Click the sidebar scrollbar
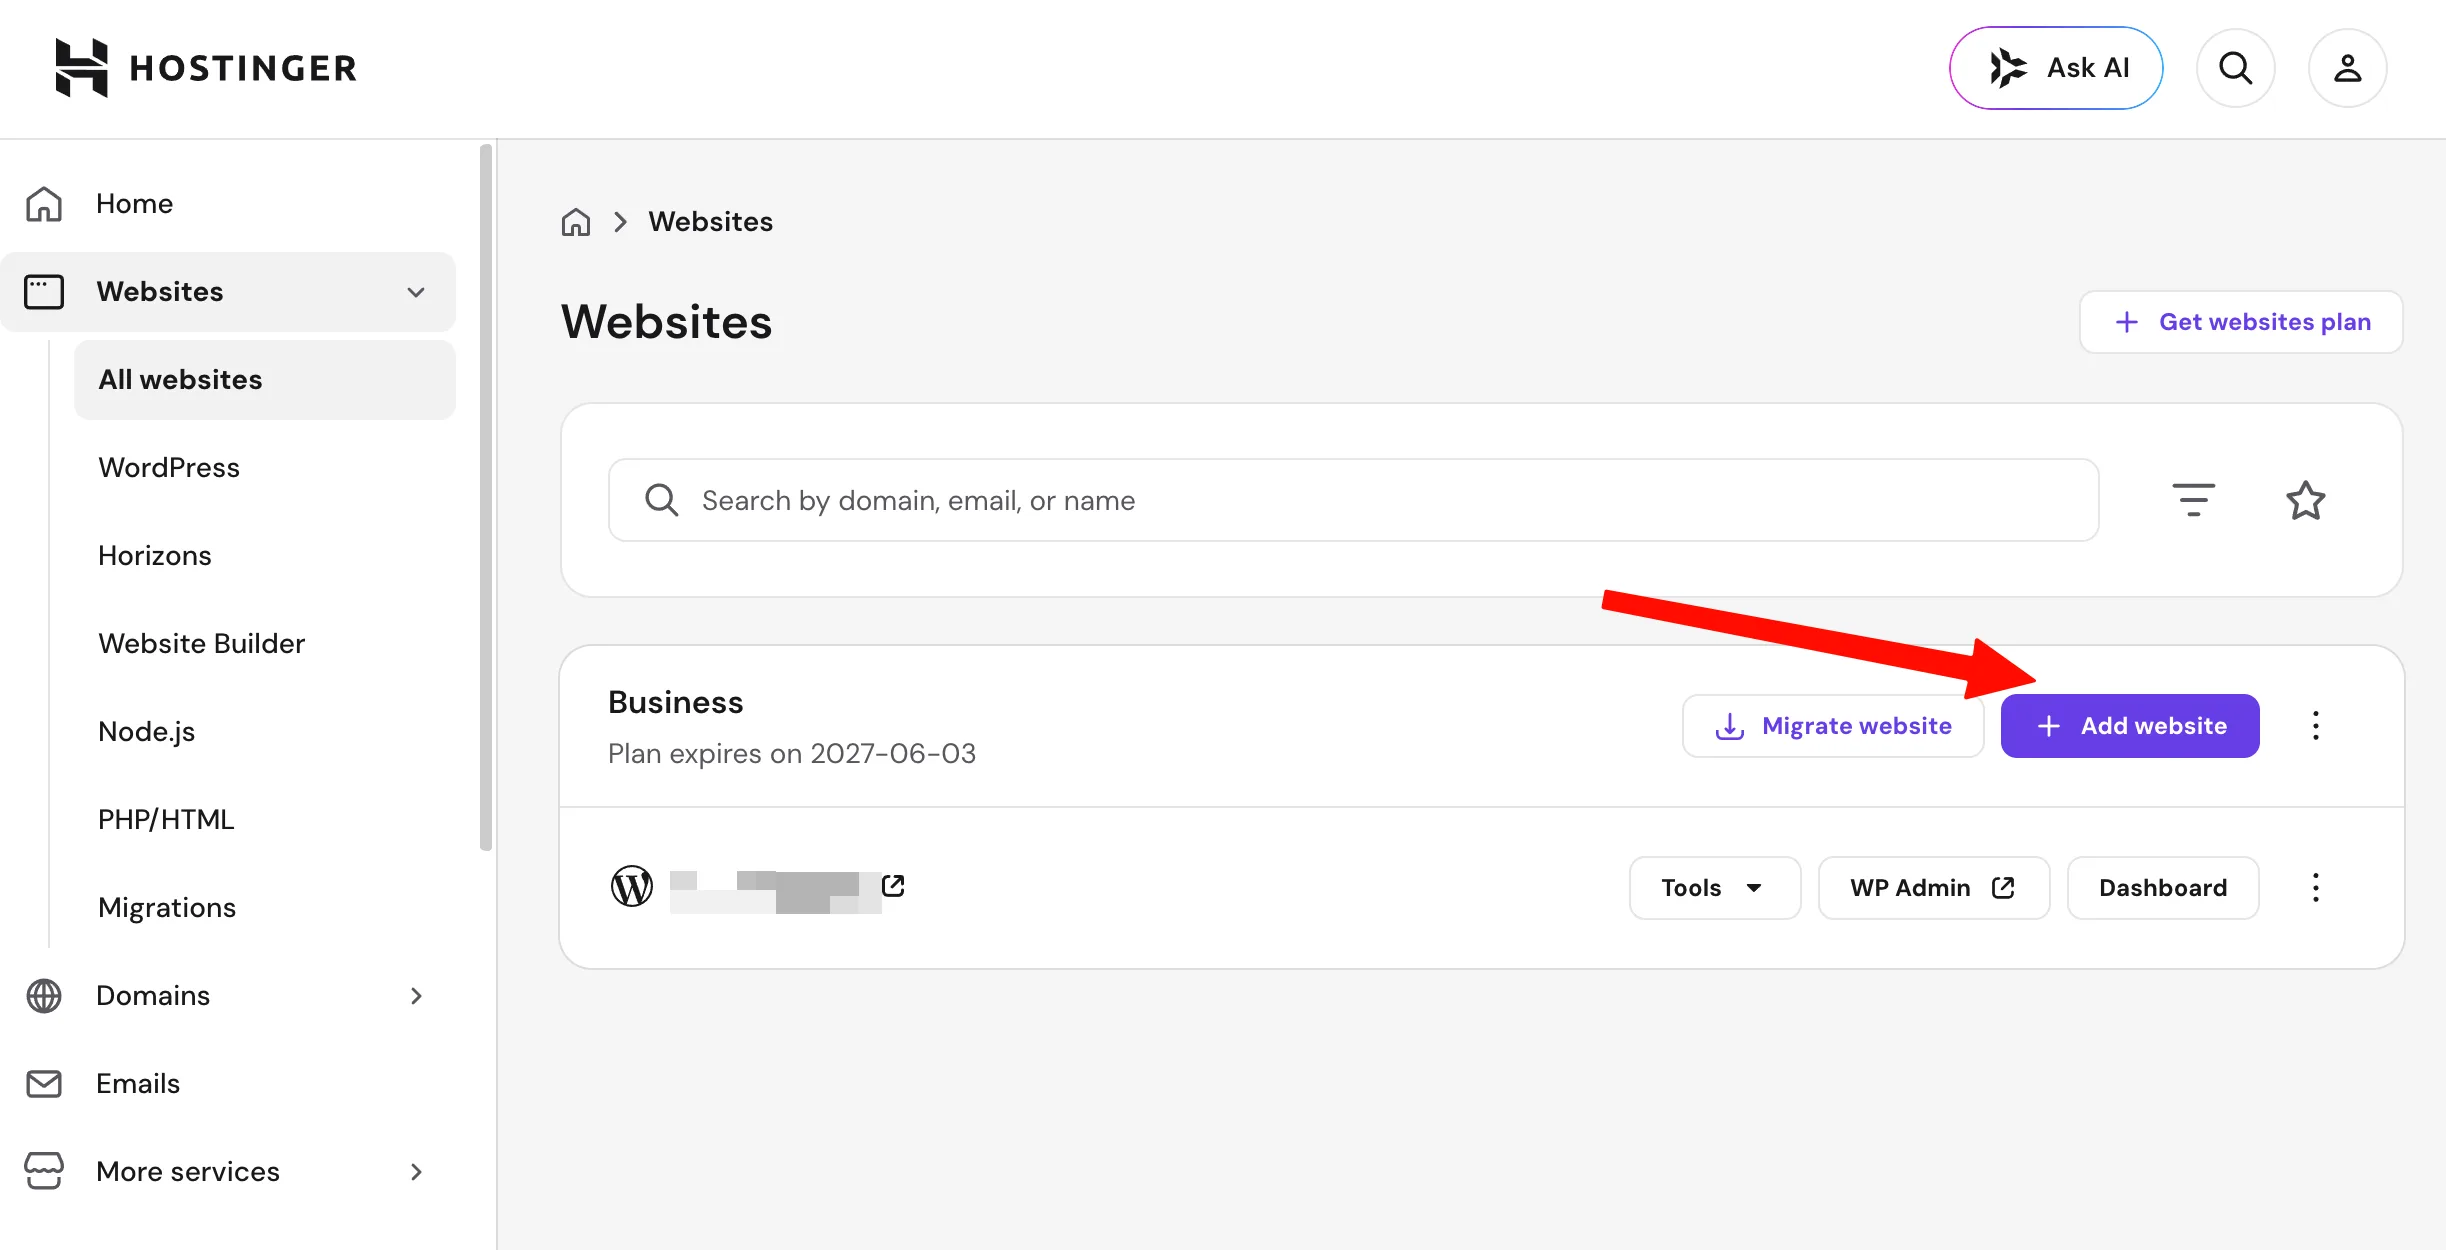2446x1250 pixels. [x=486, y=497]
